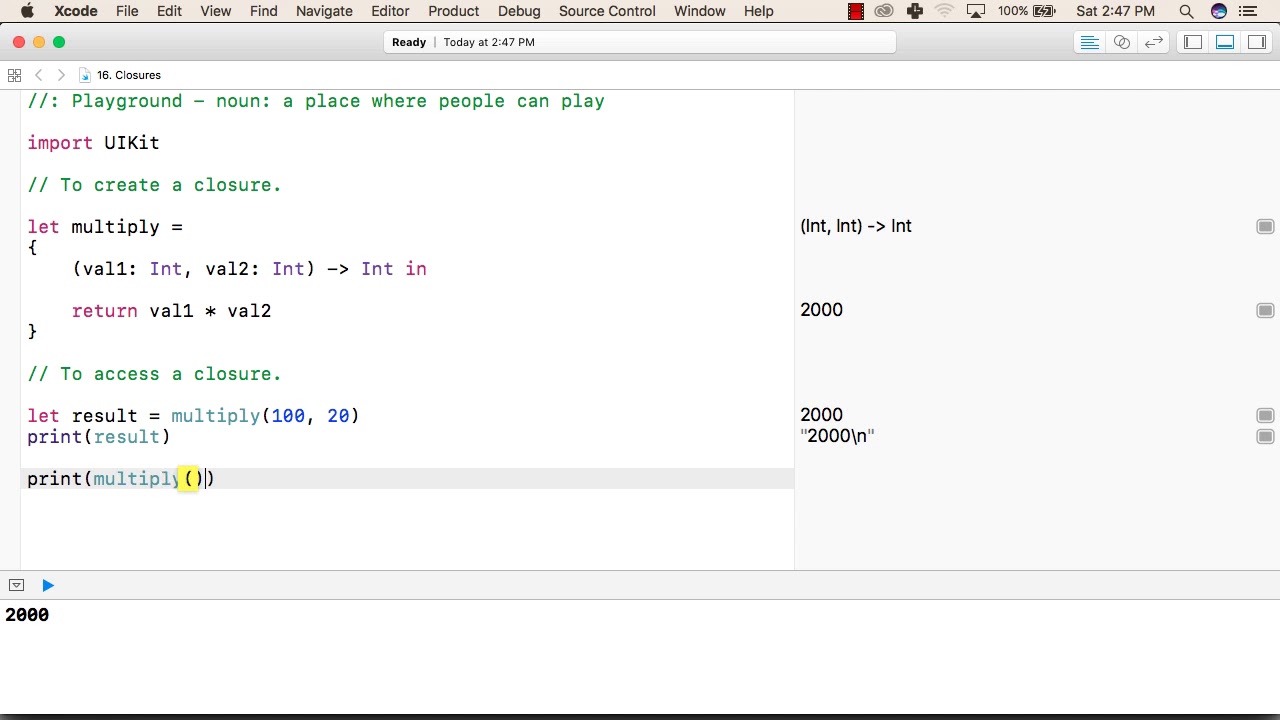Open the Find menu

[264, 11]
